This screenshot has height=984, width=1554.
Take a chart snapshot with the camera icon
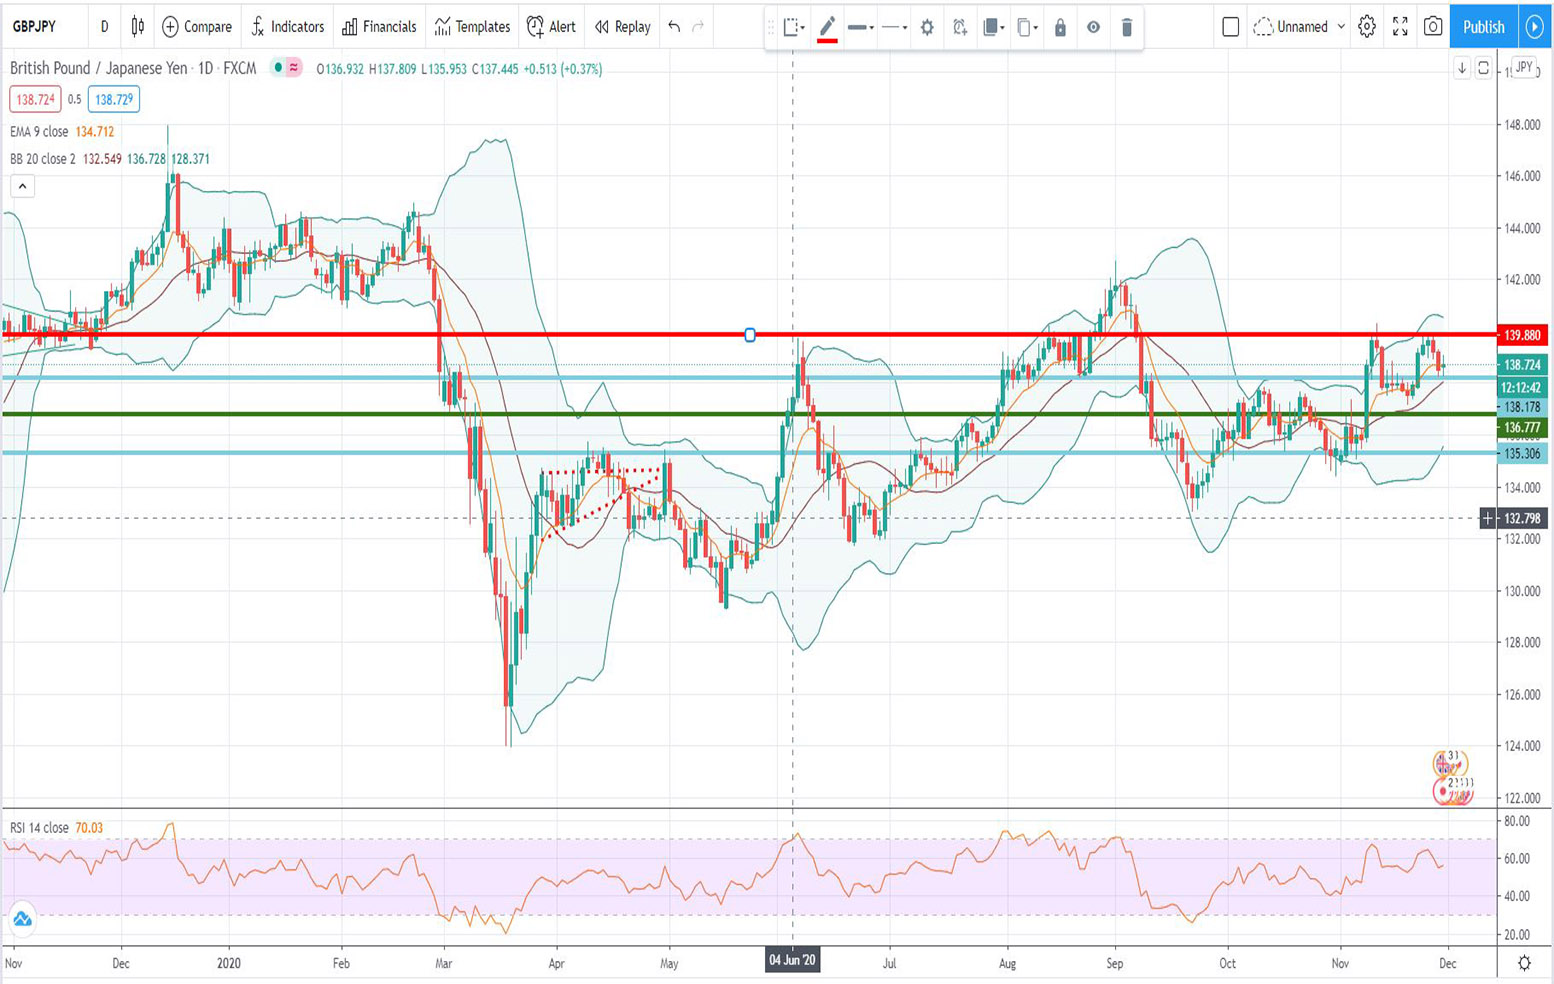point(1434,27)
